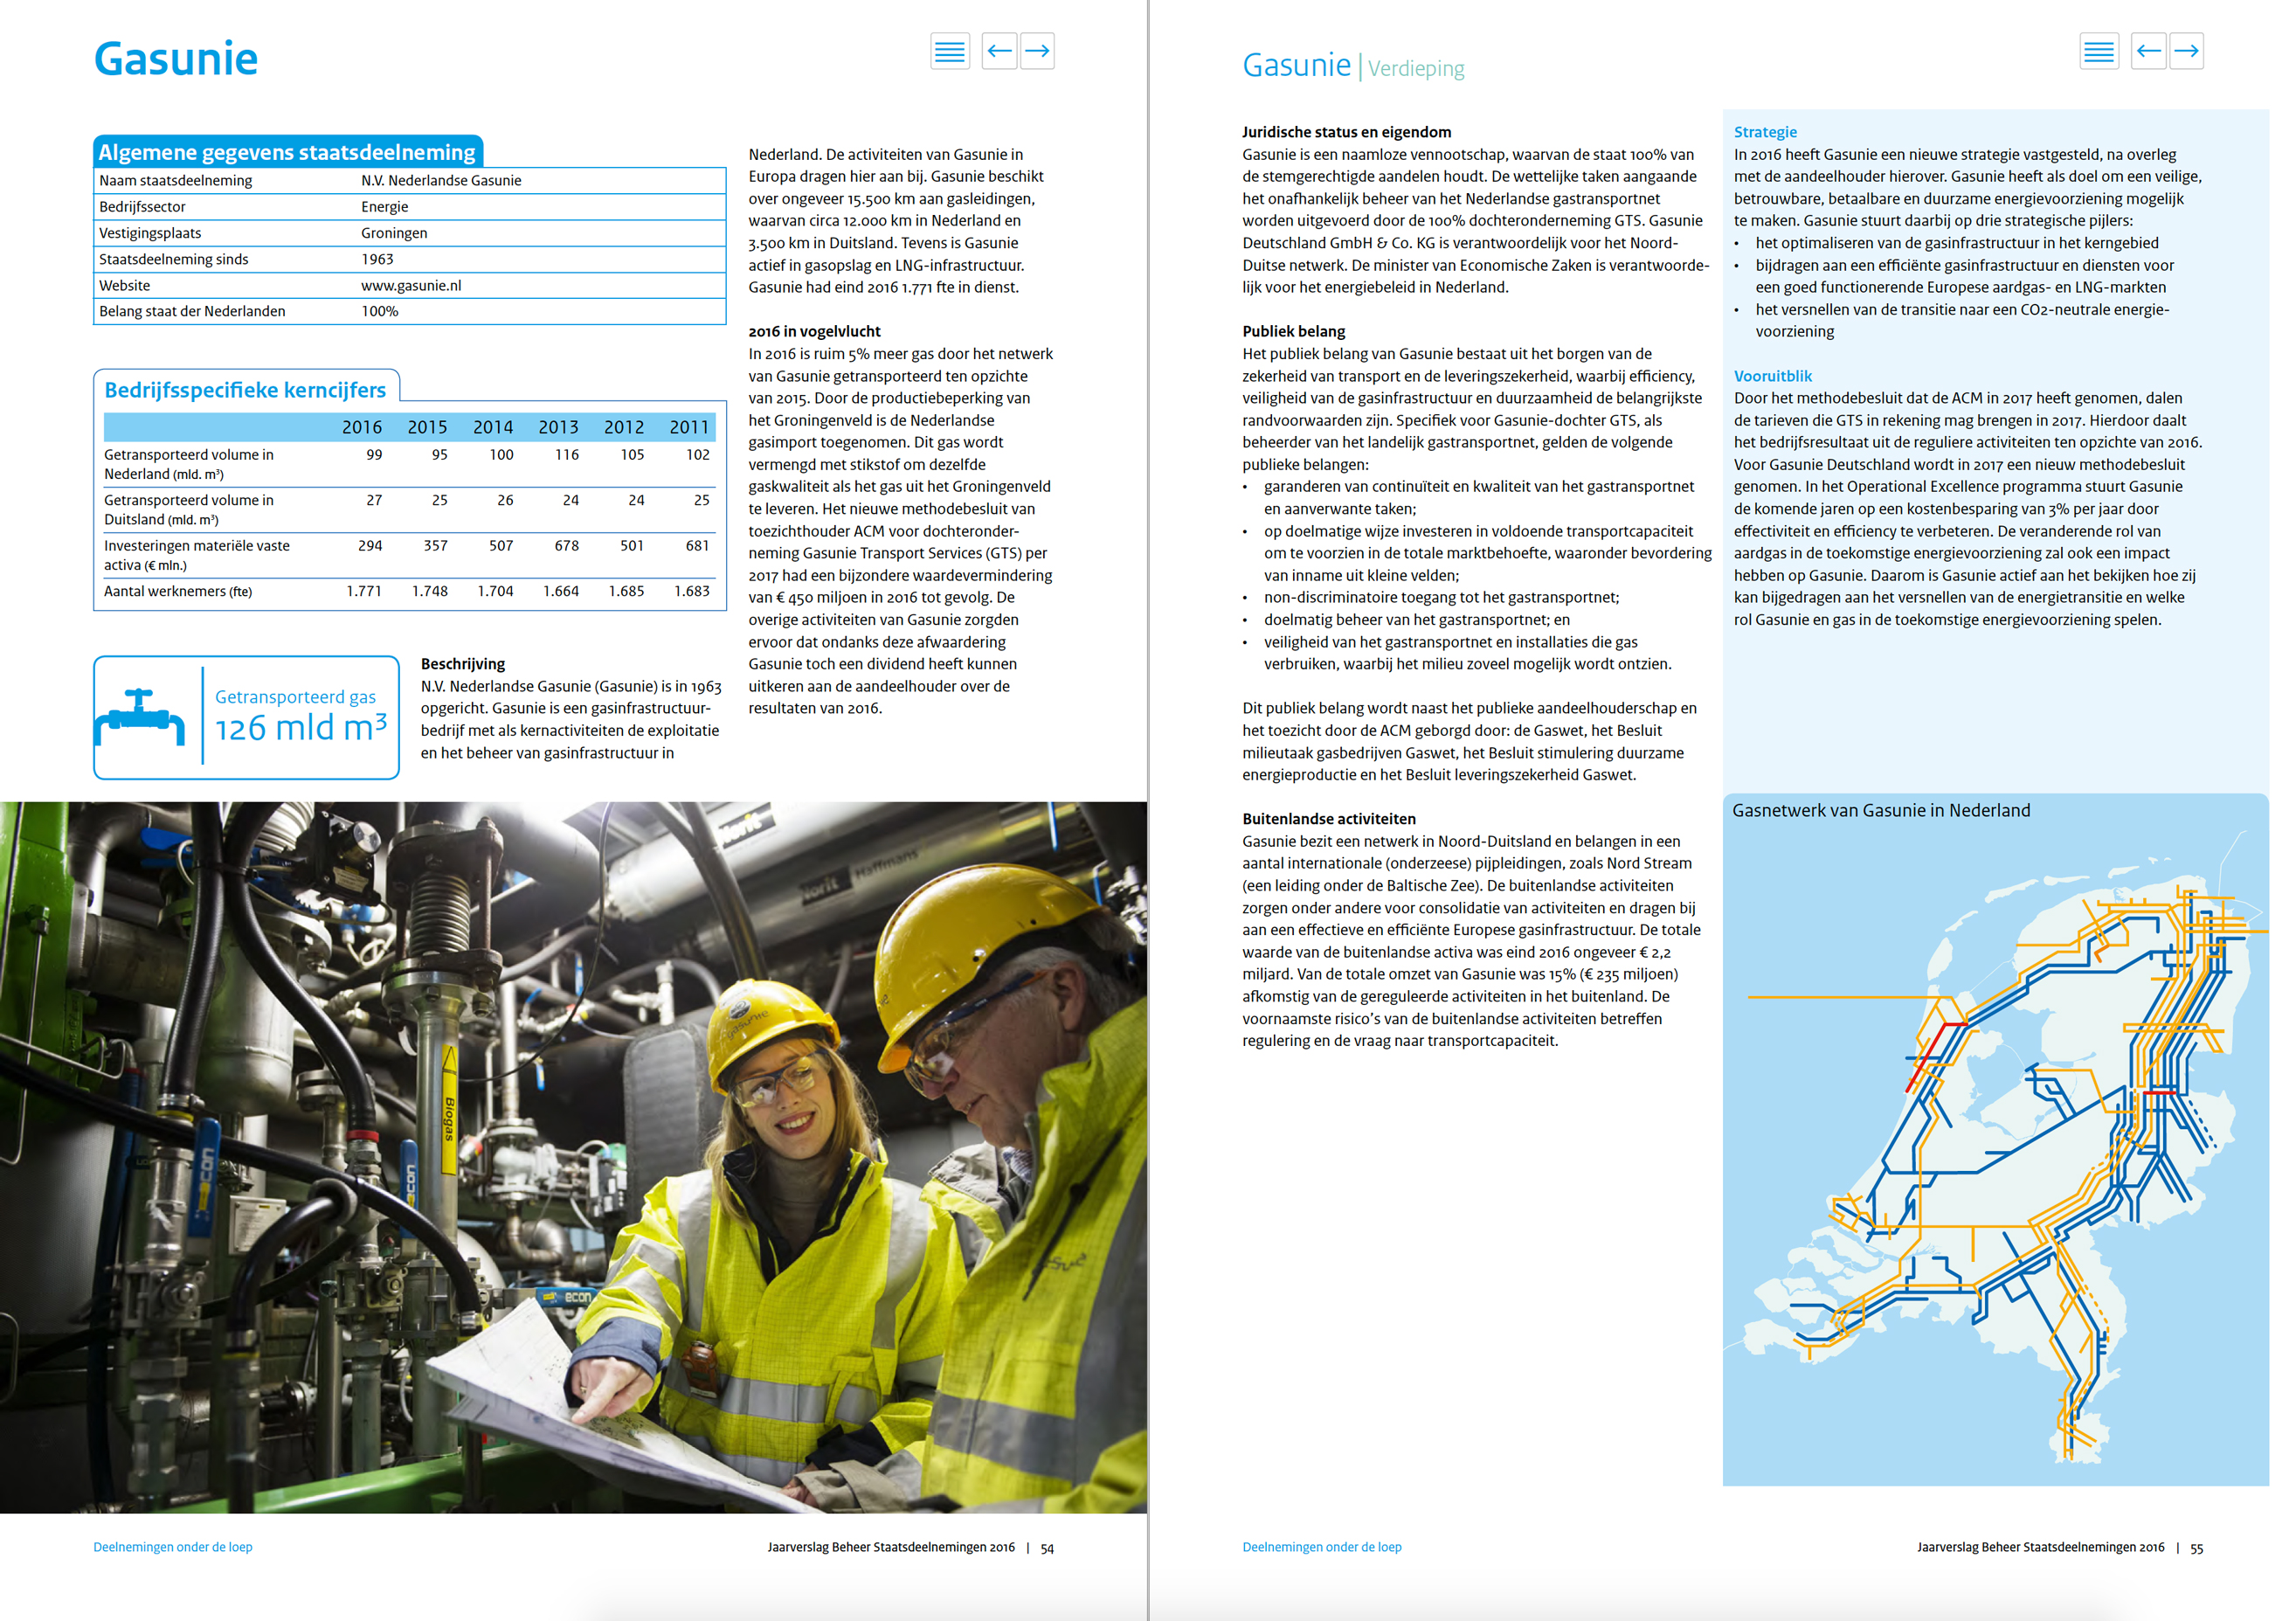Click 'Deelnemingen onder de loep' footer link on page 55
Viewport: 2296px width, 1621px height.
pos(1322,1546)
